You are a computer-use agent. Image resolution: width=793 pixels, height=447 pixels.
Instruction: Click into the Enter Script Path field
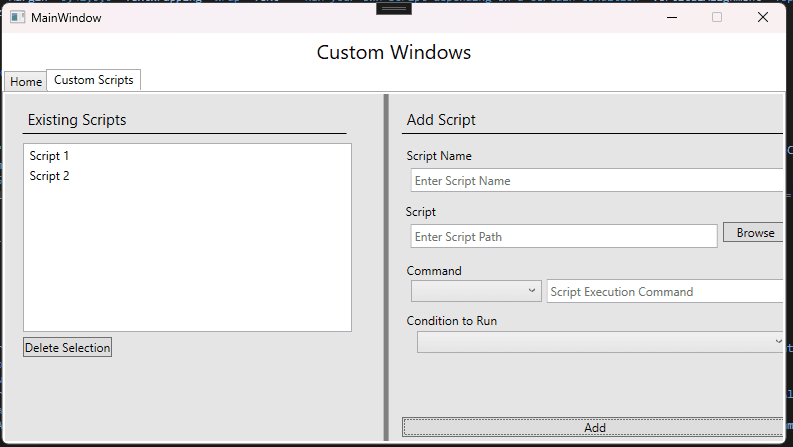tap(564, 237)
